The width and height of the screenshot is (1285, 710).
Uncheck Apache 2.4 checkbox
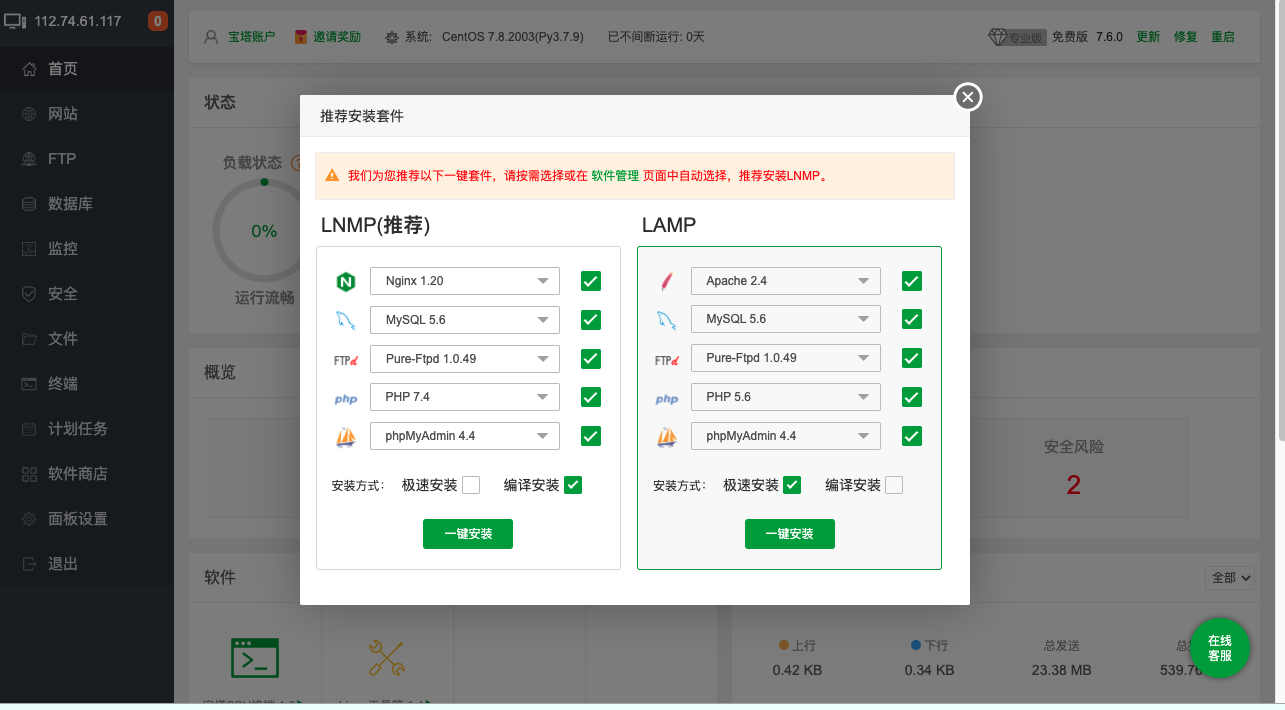(912, 281)
